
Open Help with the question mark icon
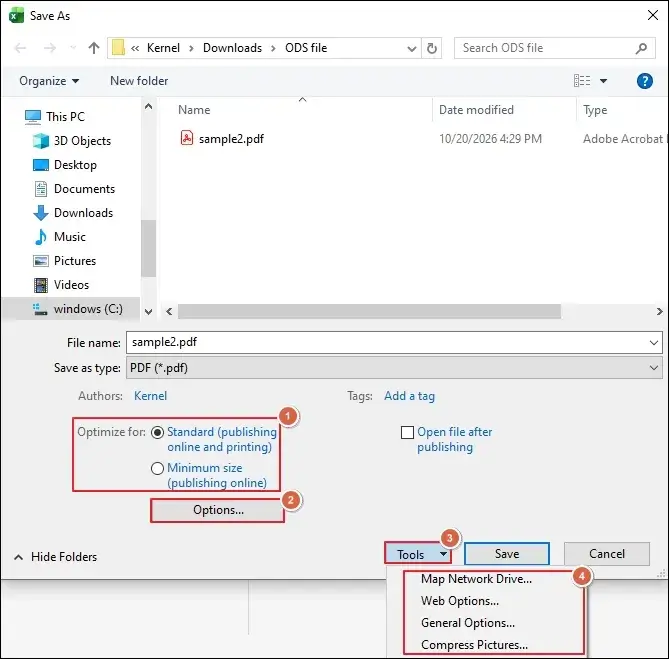pos(645,81)
